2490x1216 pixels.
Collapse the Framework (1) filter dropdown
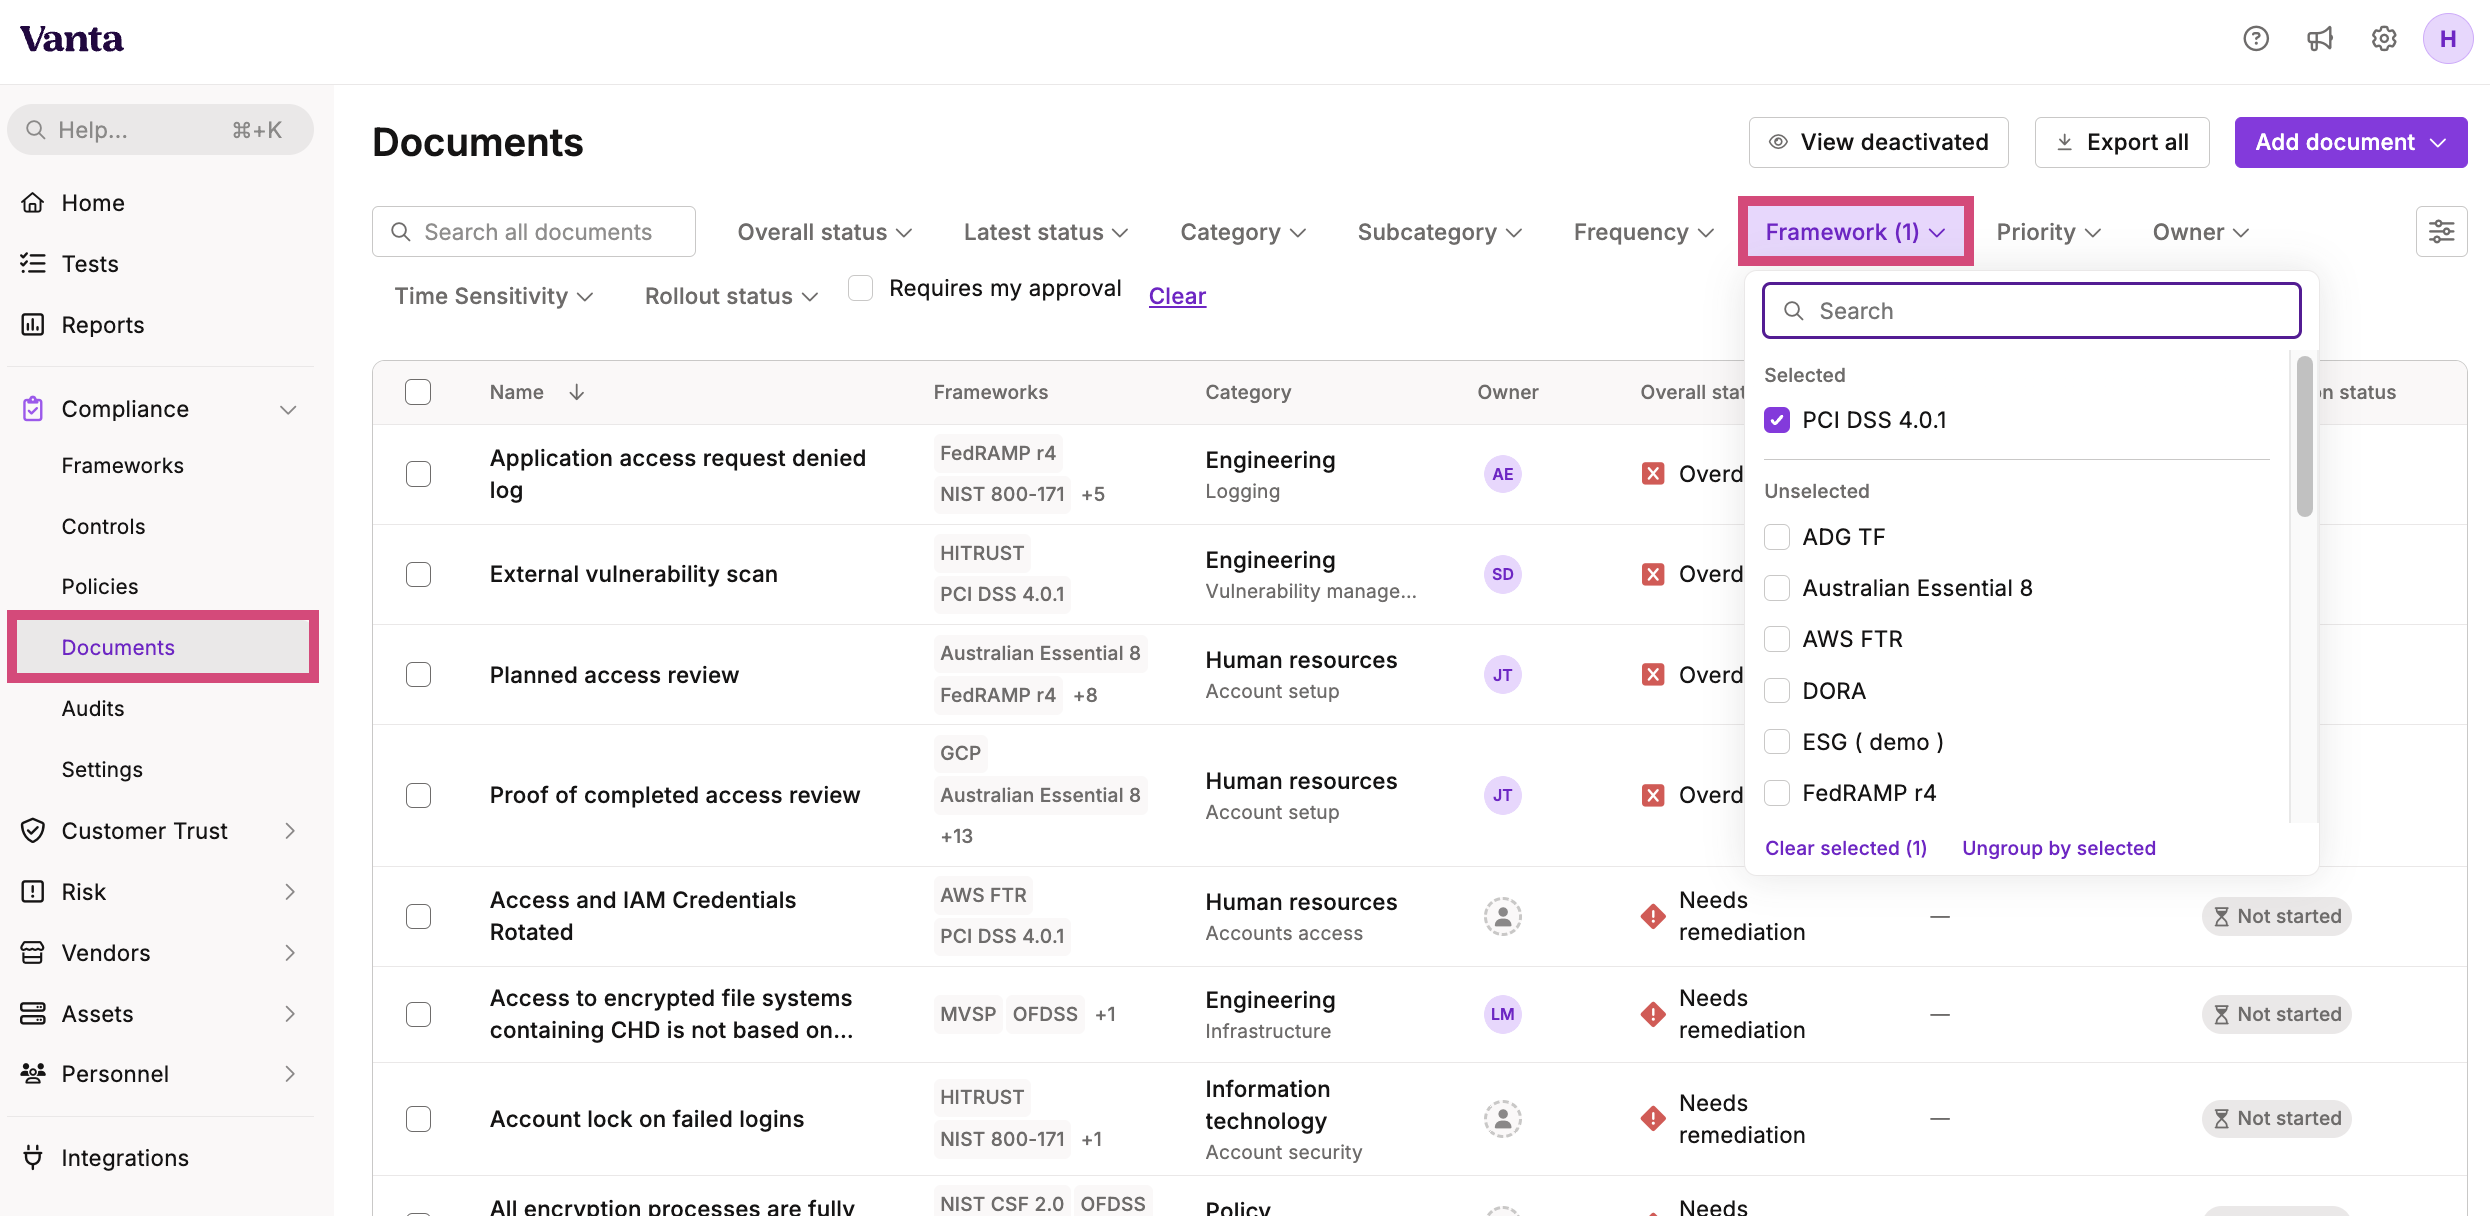pyautogui.click(x=1855, y=232)
